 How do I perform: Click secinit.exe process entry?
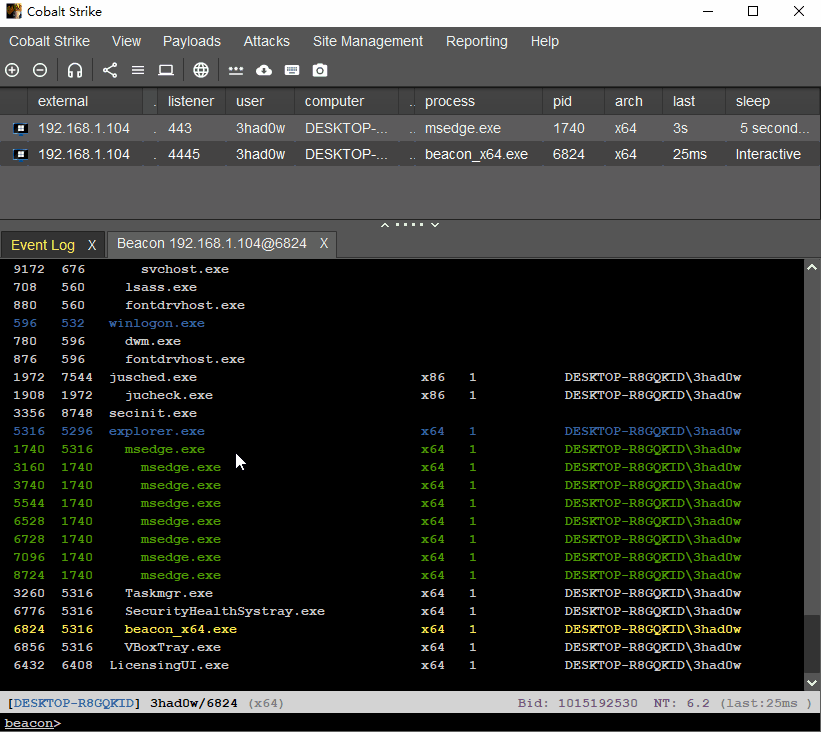click(153, 413)
